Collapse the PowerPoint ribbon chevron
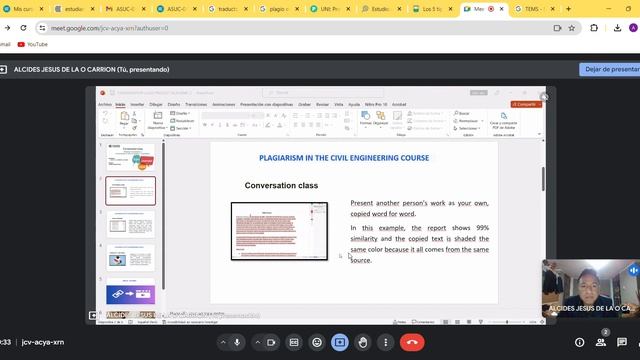The image size is (640, 360). 539,134
